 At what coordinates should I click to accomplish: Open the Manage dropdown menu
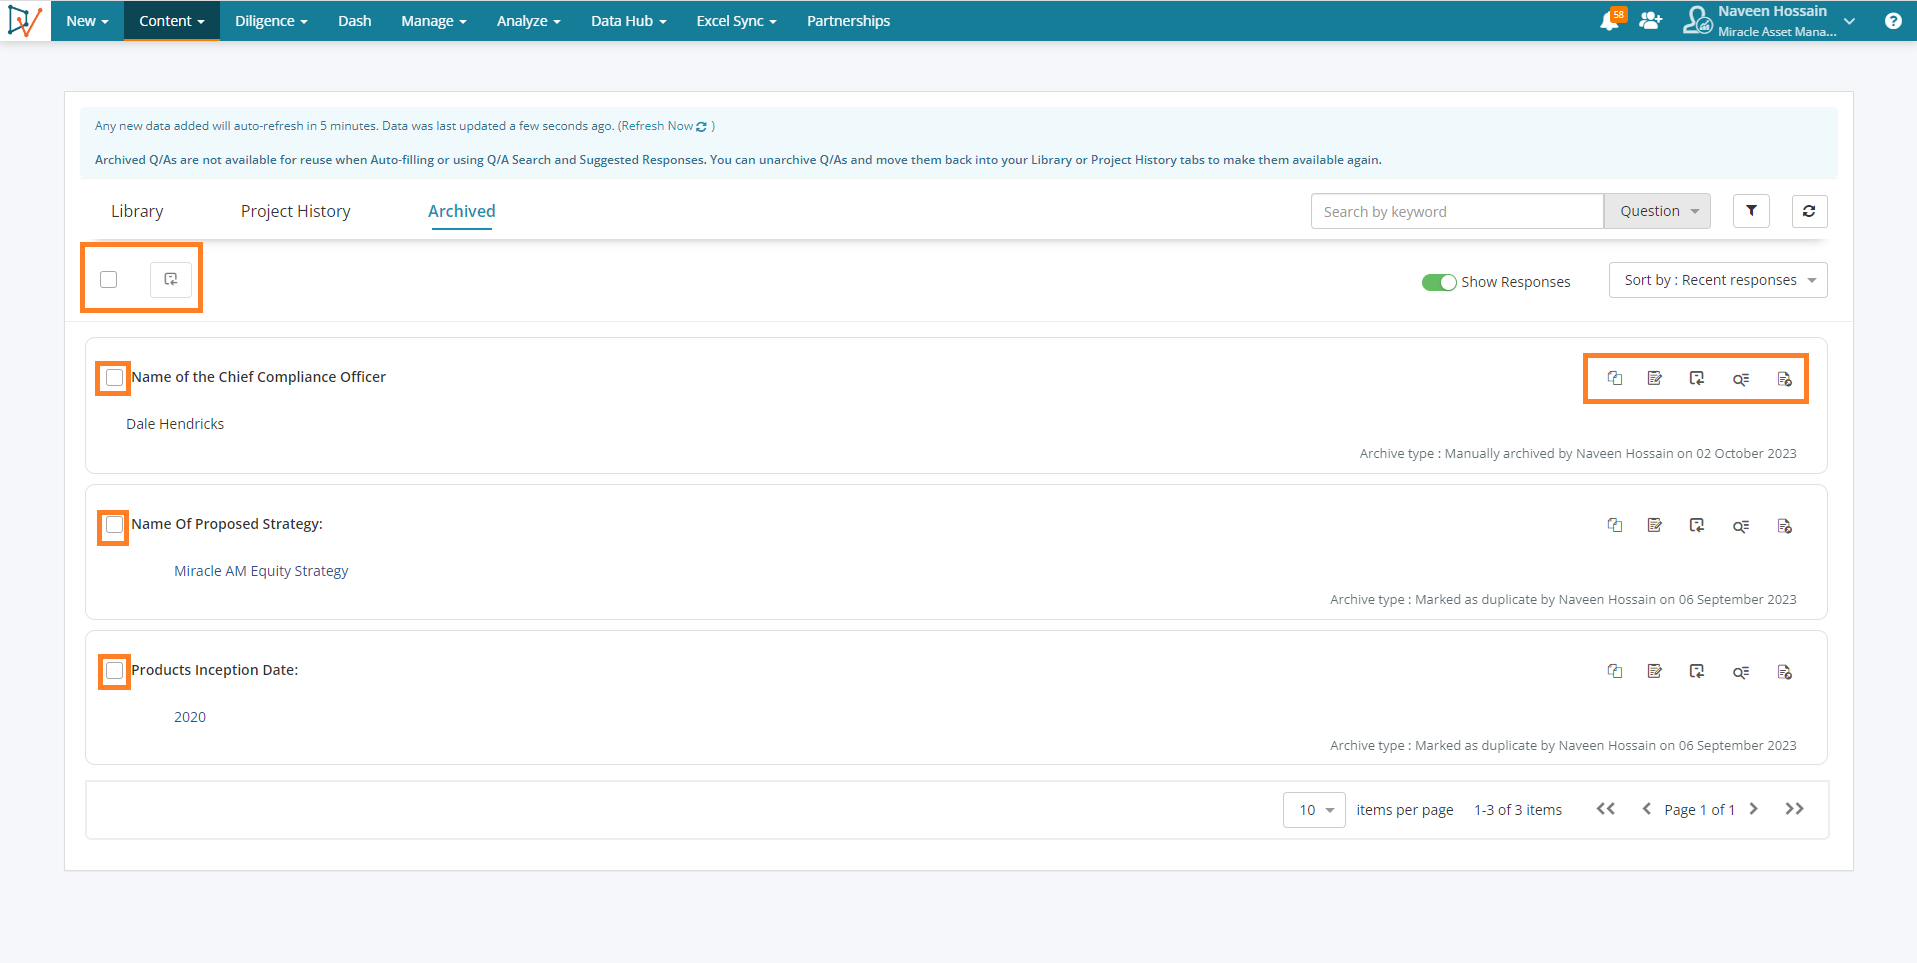coord(434,21)
